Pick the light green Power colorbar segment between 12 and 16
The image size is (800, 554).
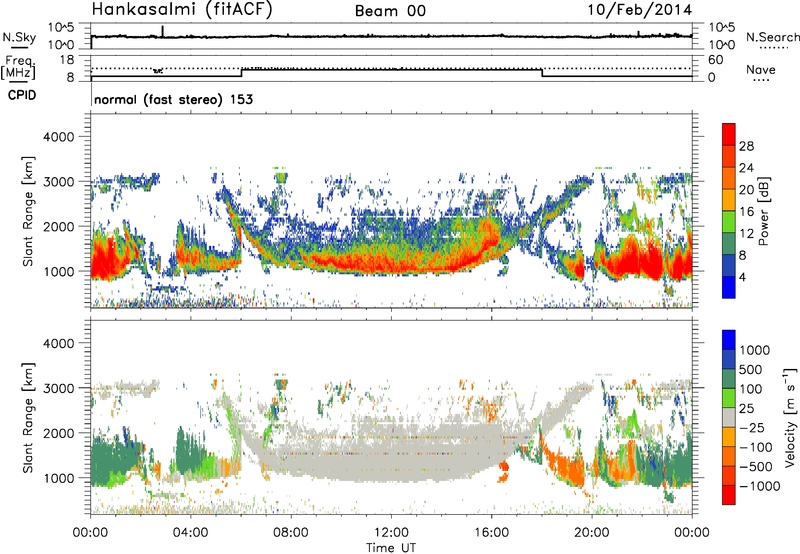(729, 222)
